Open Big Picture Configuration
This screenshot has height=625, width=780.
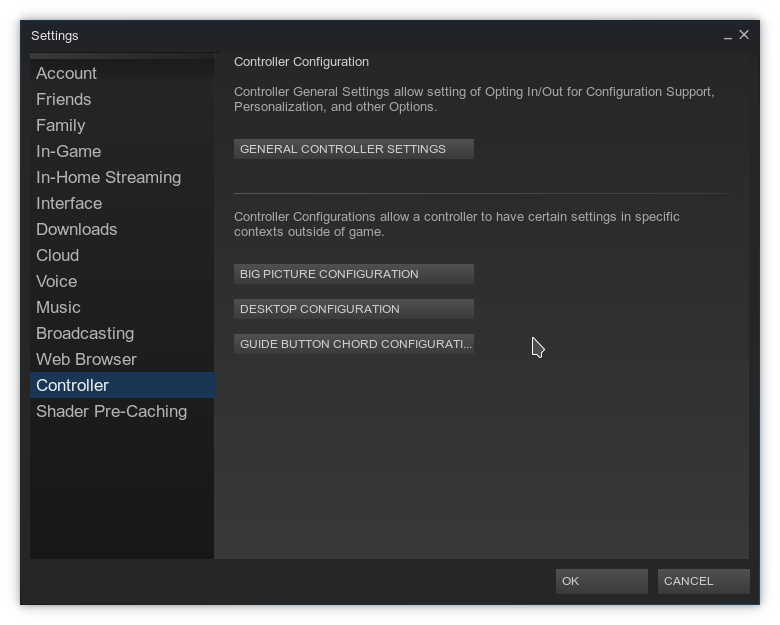353,274
